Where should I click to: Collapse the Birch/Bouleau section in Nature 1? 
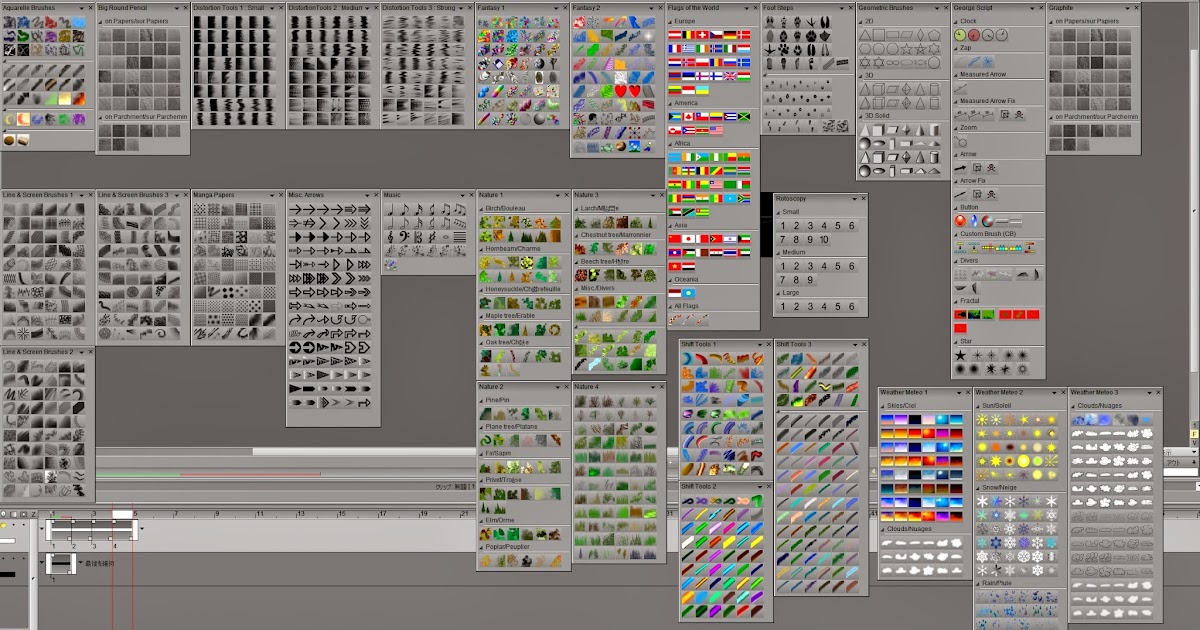click(482, 208)
